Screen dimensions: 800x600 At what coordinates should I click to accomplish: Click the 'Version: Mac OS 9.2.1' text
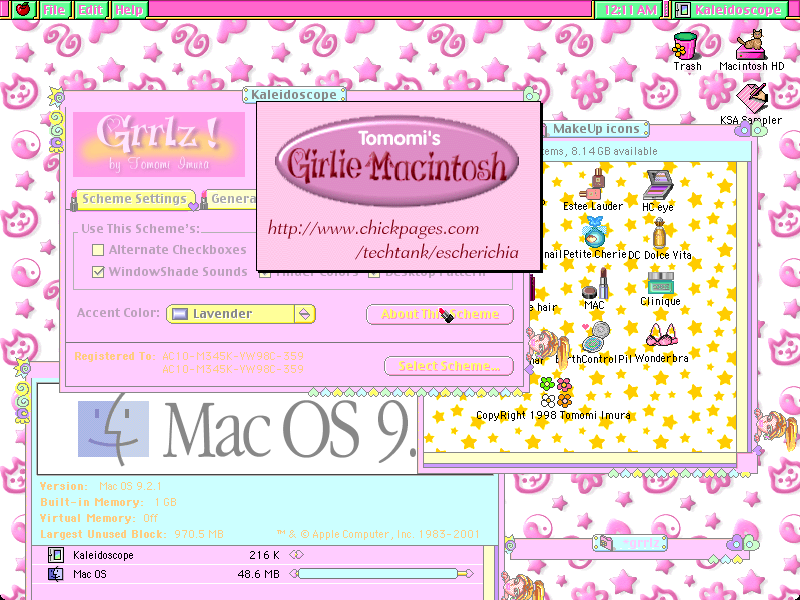[x=101, y=486]
